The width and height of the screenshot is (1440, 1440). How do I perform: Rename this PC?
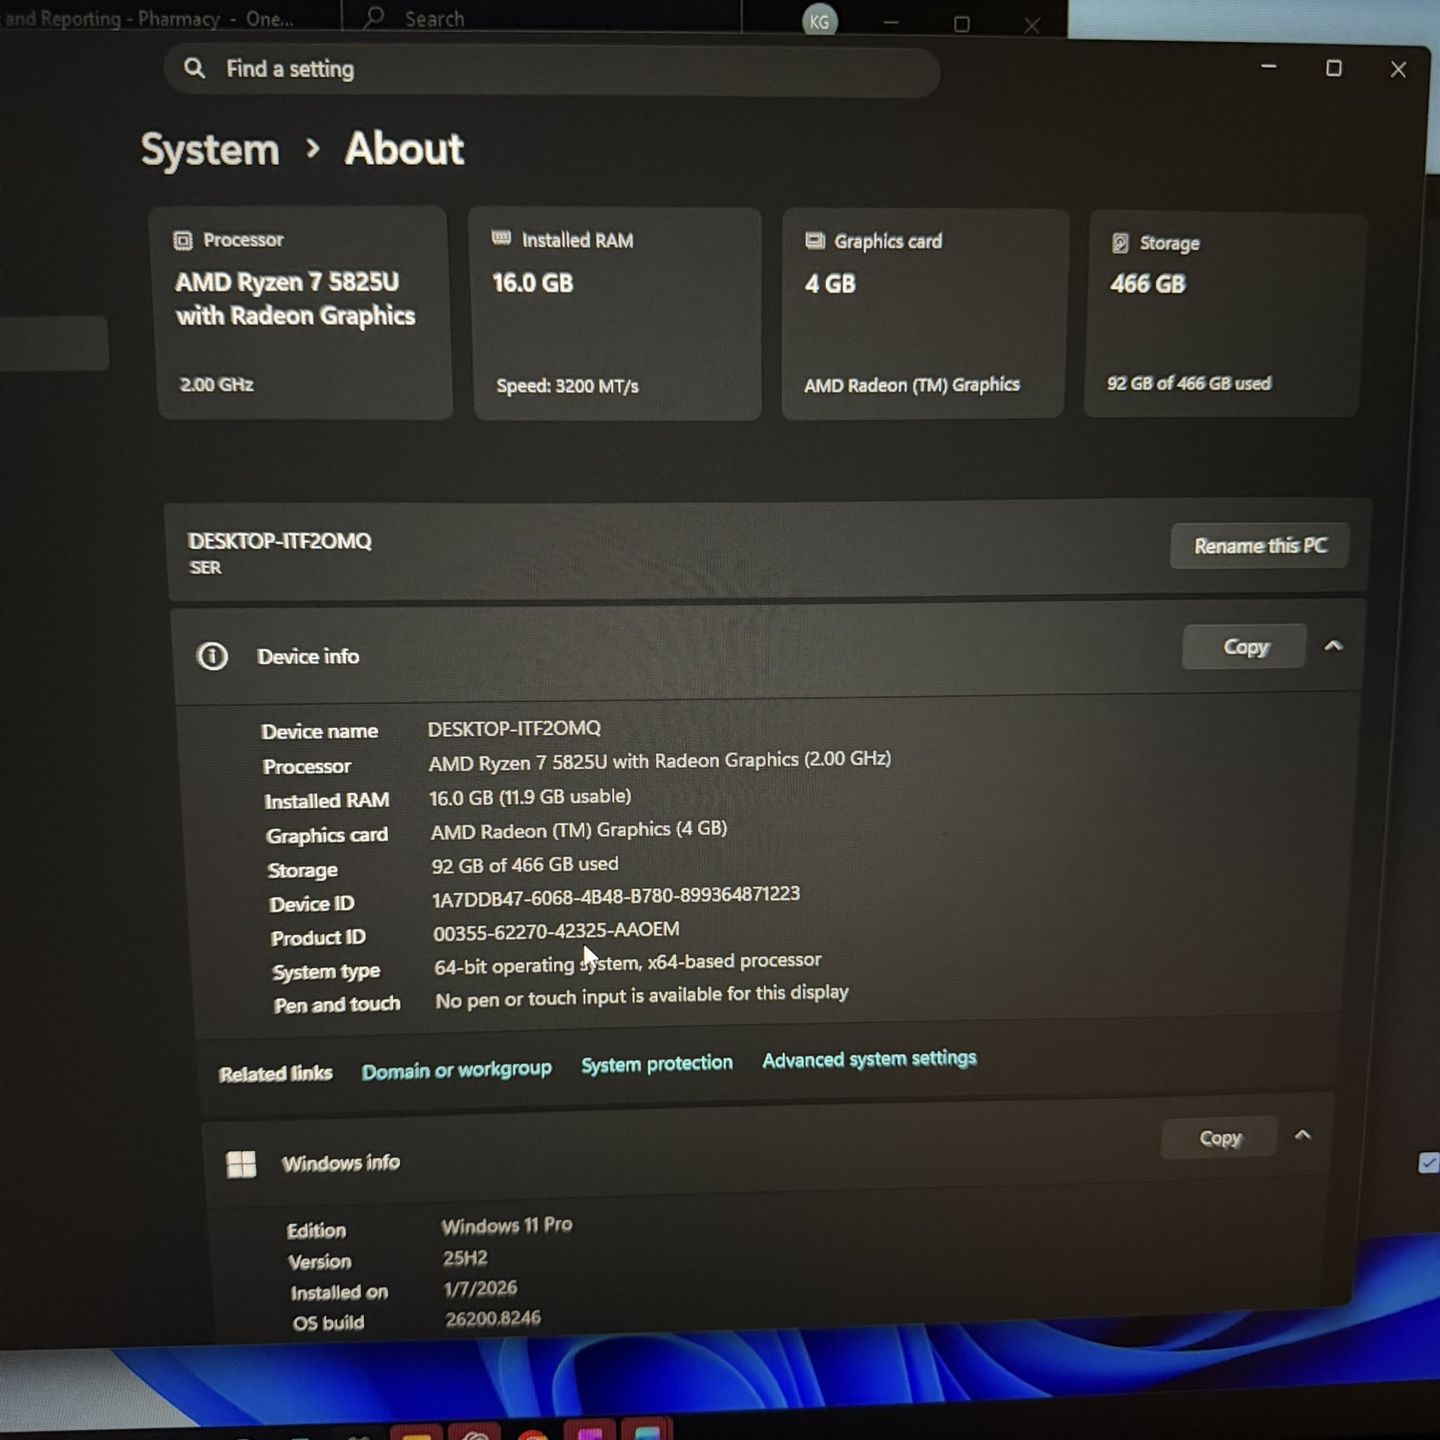[x=1260, y=546]
